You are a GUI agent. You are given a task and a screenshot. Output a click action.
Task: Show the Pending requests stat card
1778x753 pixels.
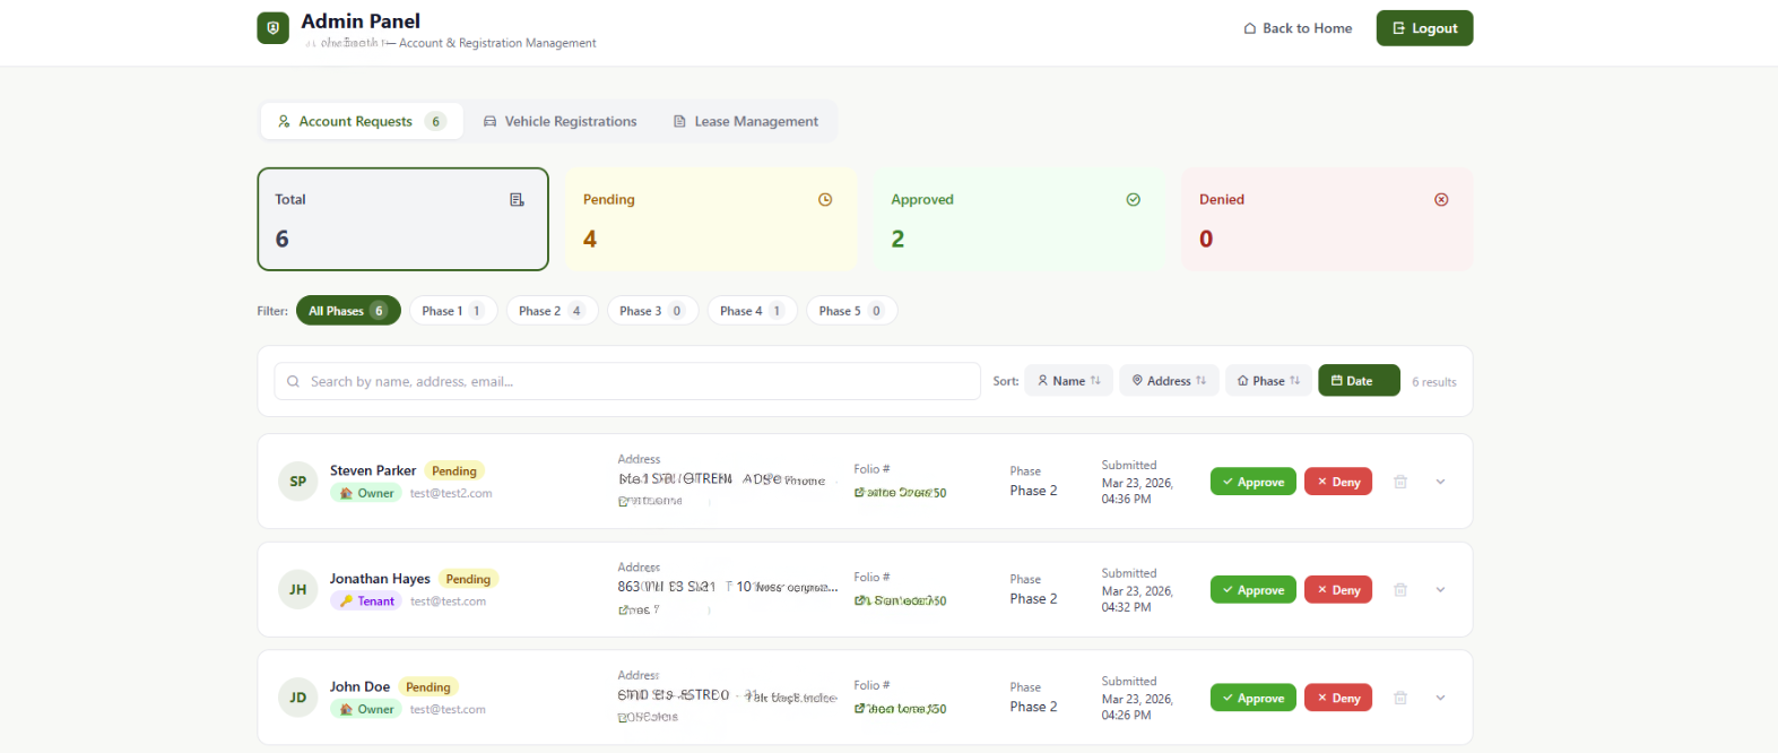click(x=710, y=219)
